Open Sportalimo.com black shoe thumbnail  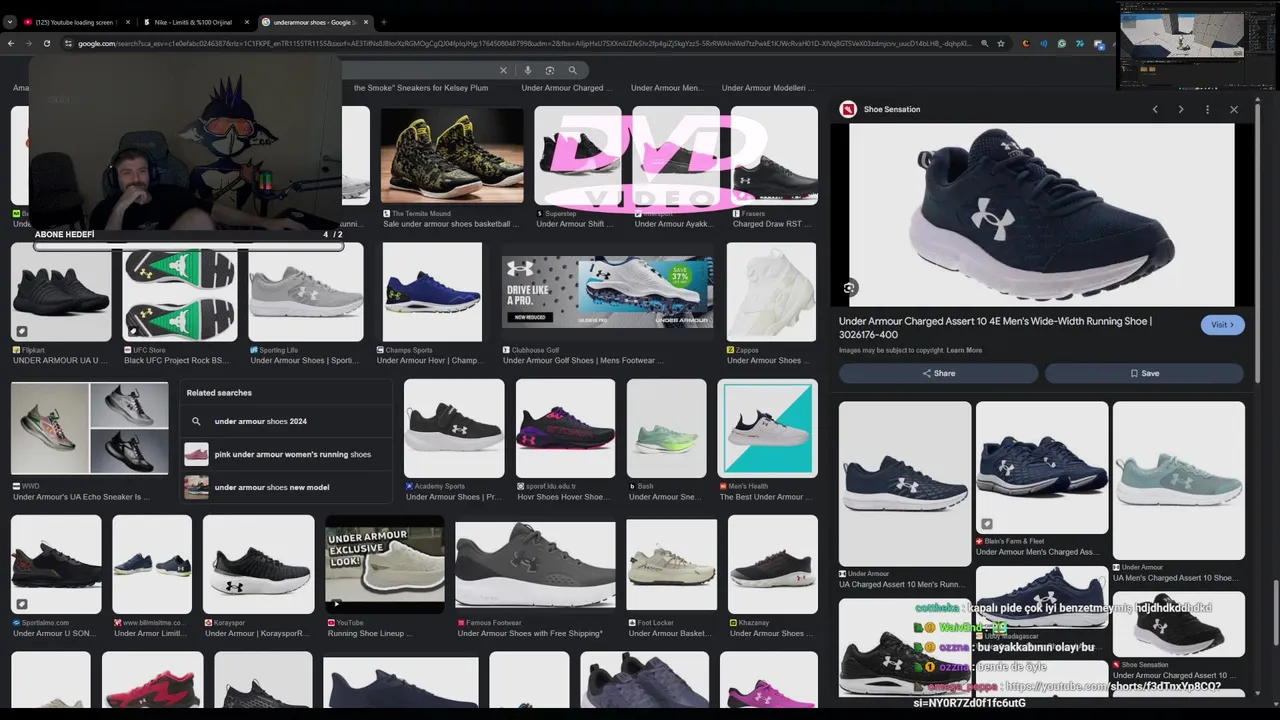coord(56,564)
